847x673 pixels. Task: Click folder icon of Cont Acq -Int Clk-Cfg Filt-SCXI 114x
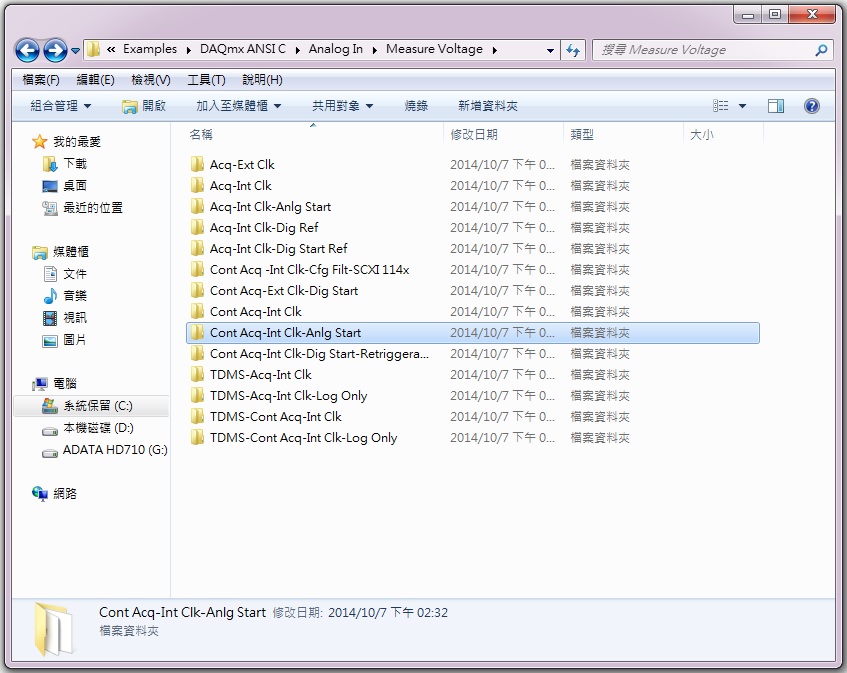point(198,270)
